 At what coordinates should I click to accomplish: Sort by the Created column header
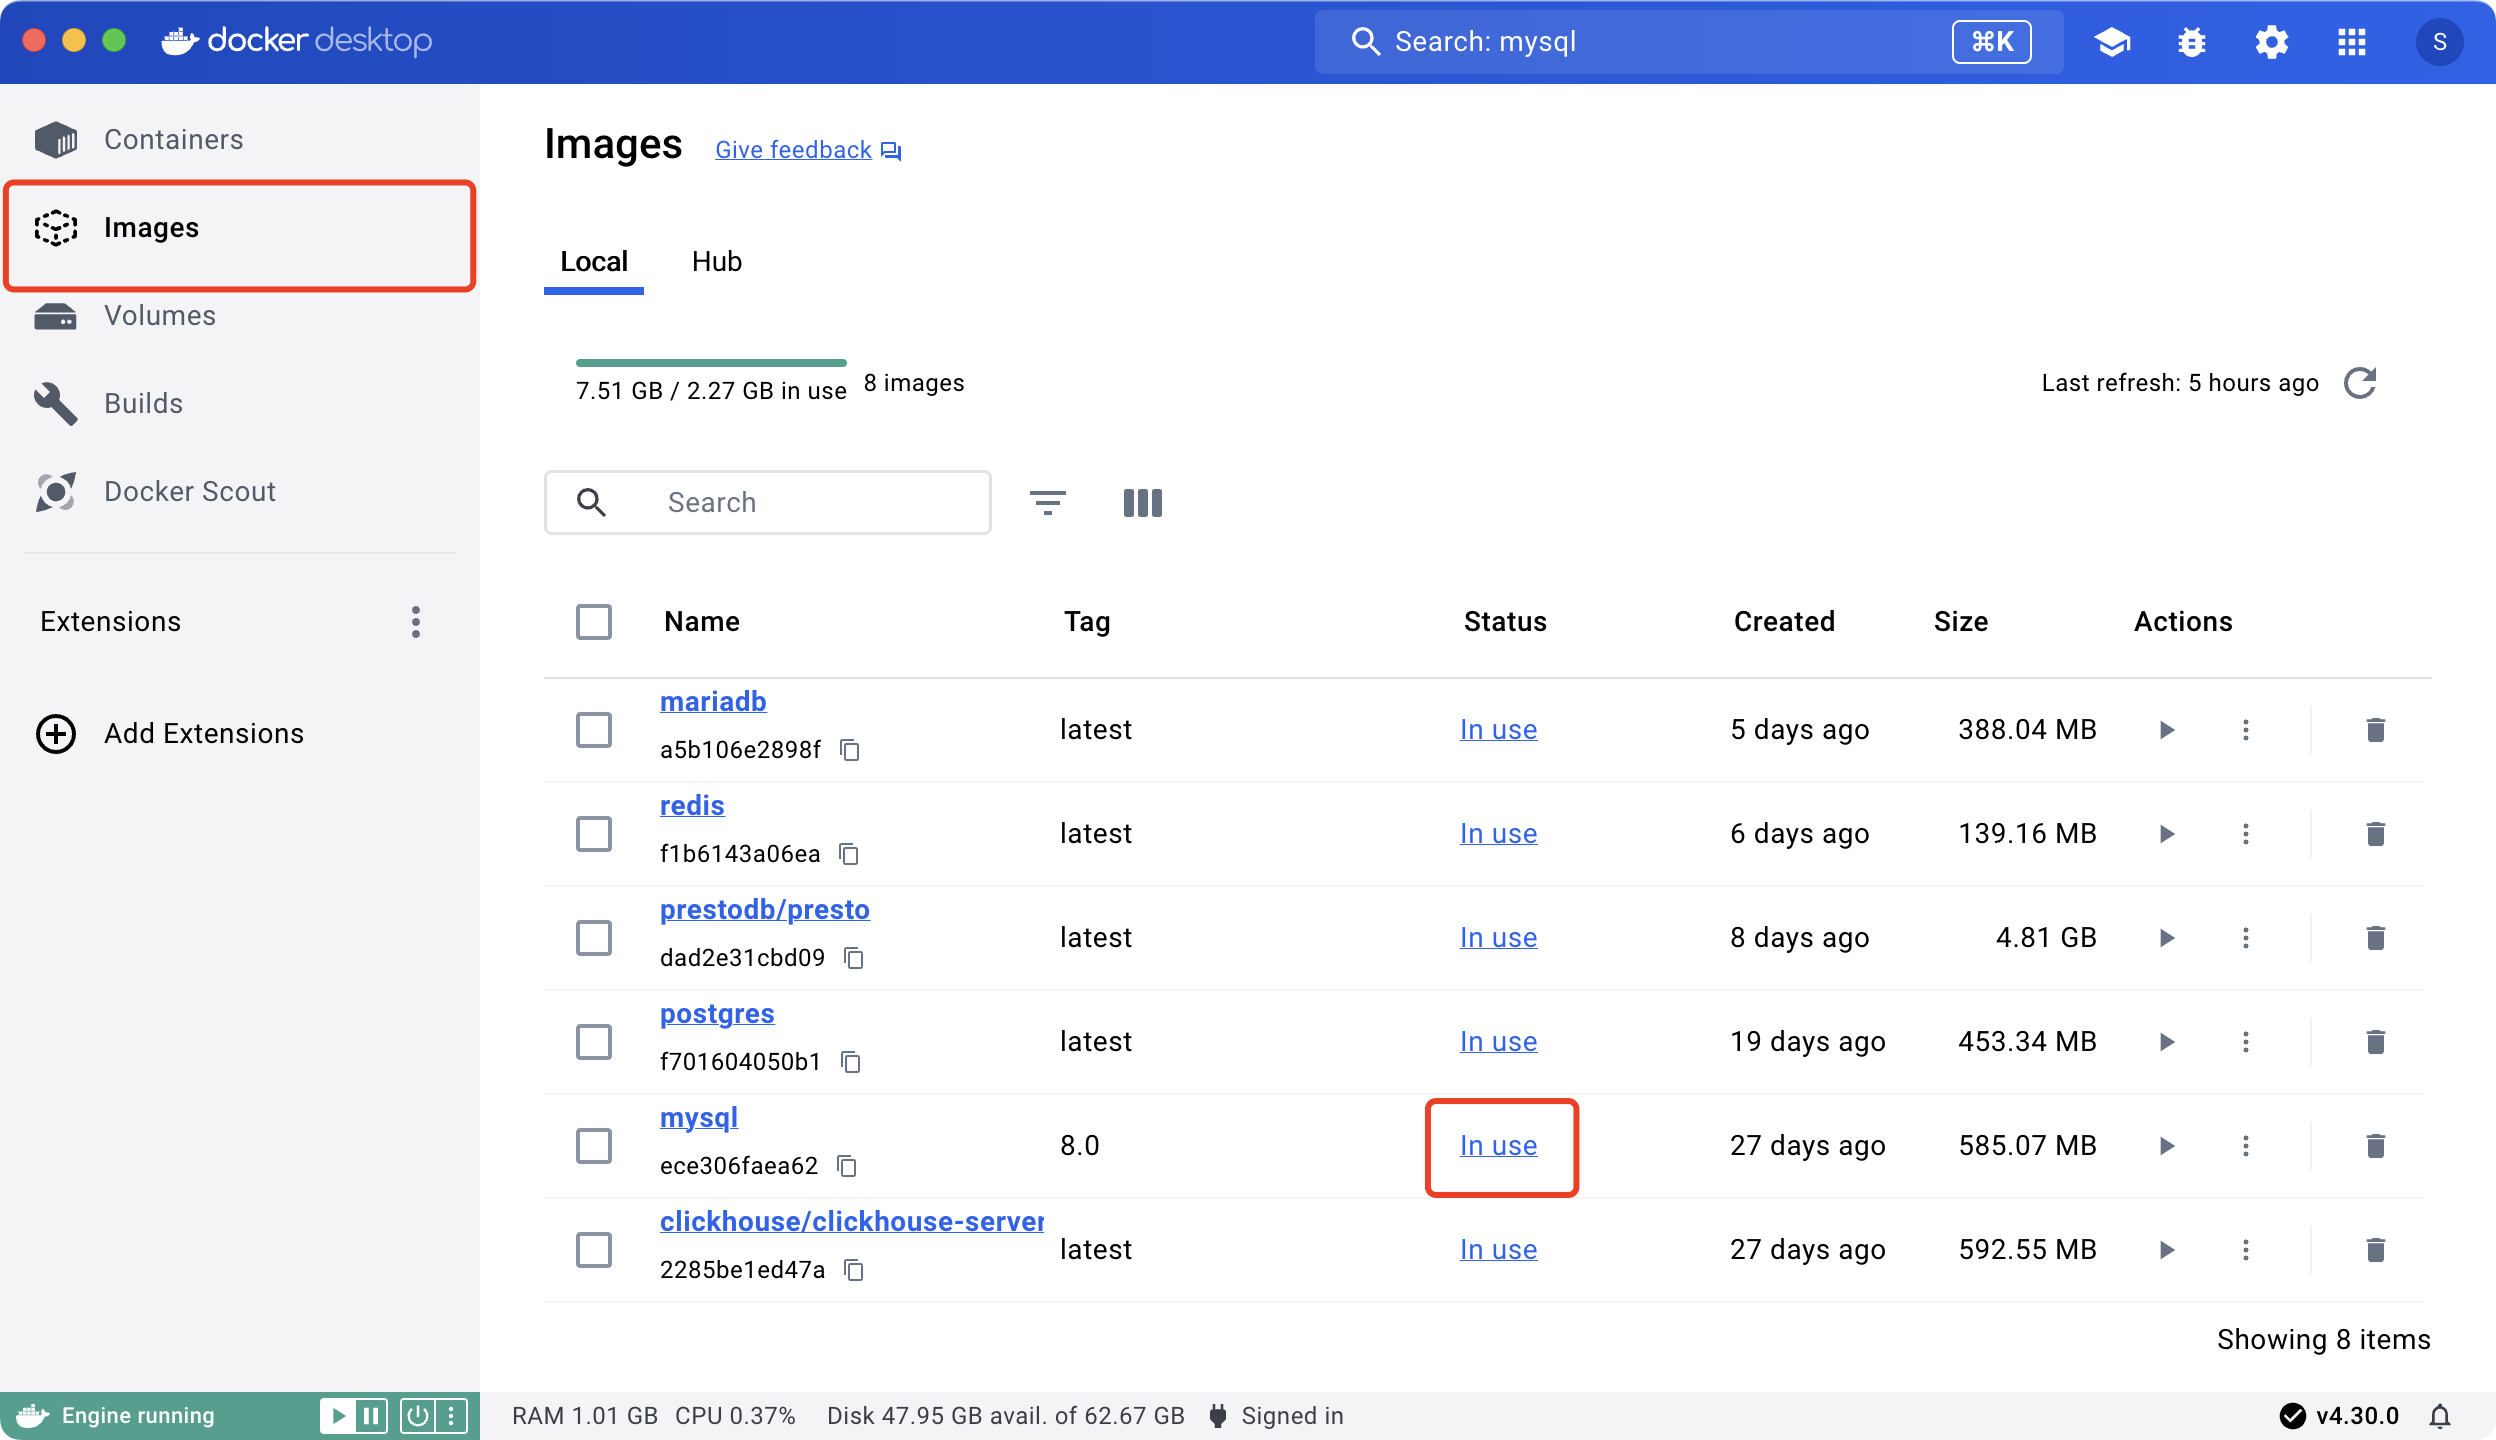point(1784,622)
